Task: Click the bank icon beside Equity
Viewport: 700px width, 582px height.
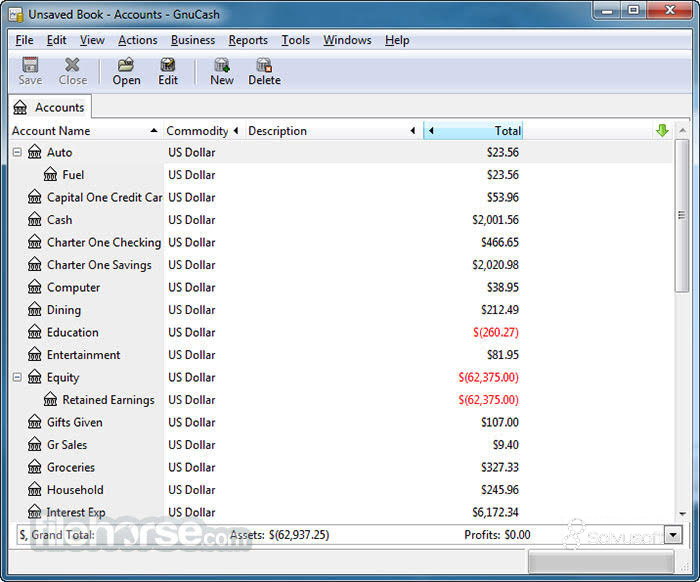Action: coord(34,377)
